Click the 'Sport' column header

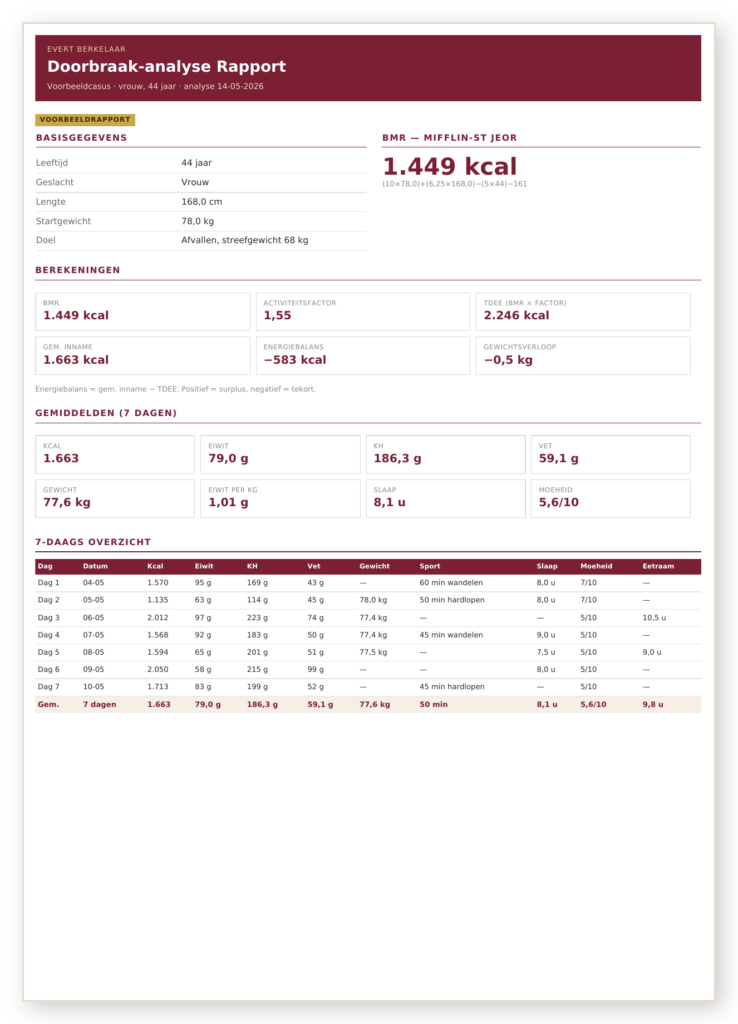coord(430,566)
